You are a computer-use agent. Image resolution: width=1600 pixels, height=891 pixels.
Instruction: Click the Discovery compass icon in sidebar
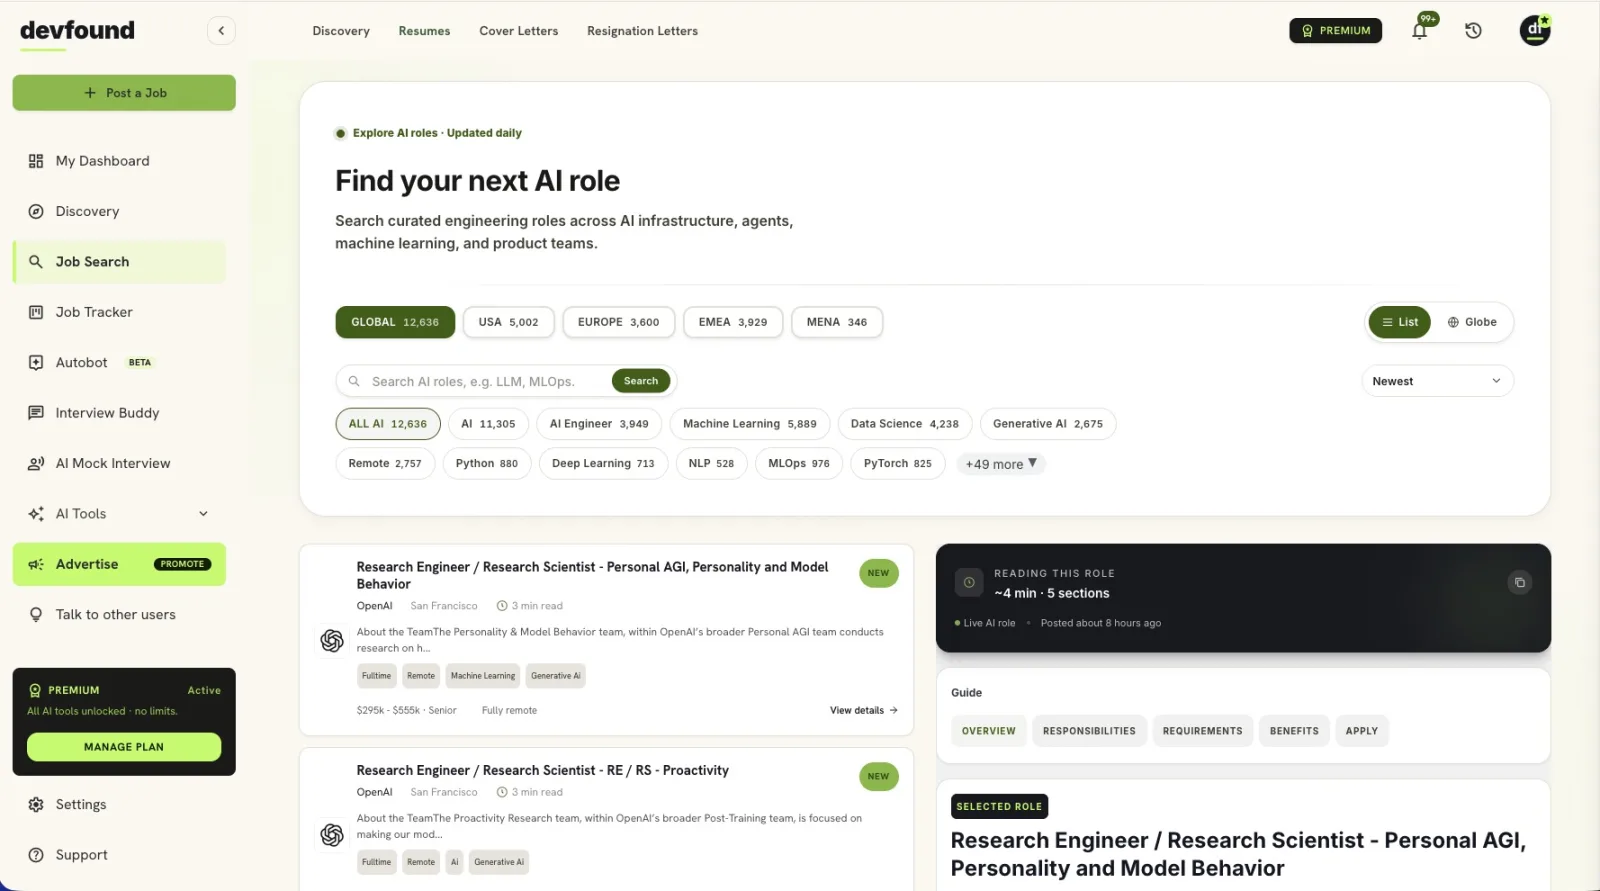pos(36,211)
